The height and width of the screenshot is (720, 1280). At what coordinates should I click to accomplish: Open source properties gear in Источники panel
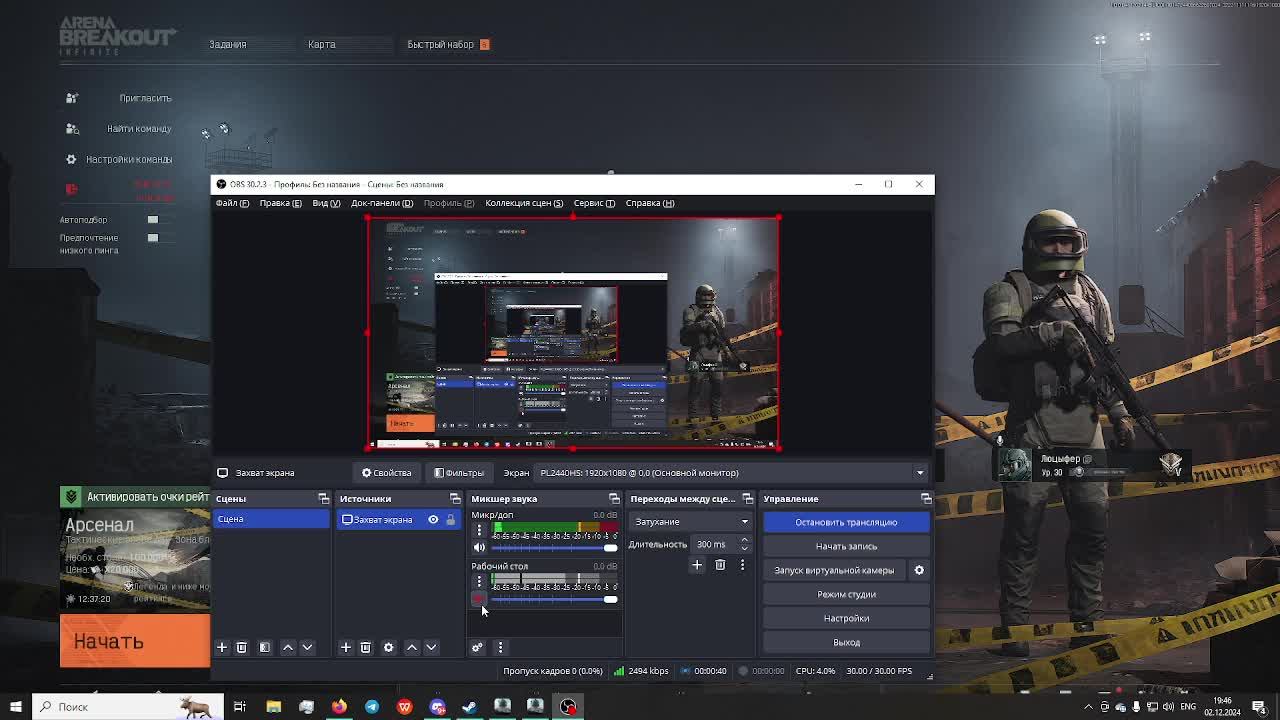(x=389, y=647)
